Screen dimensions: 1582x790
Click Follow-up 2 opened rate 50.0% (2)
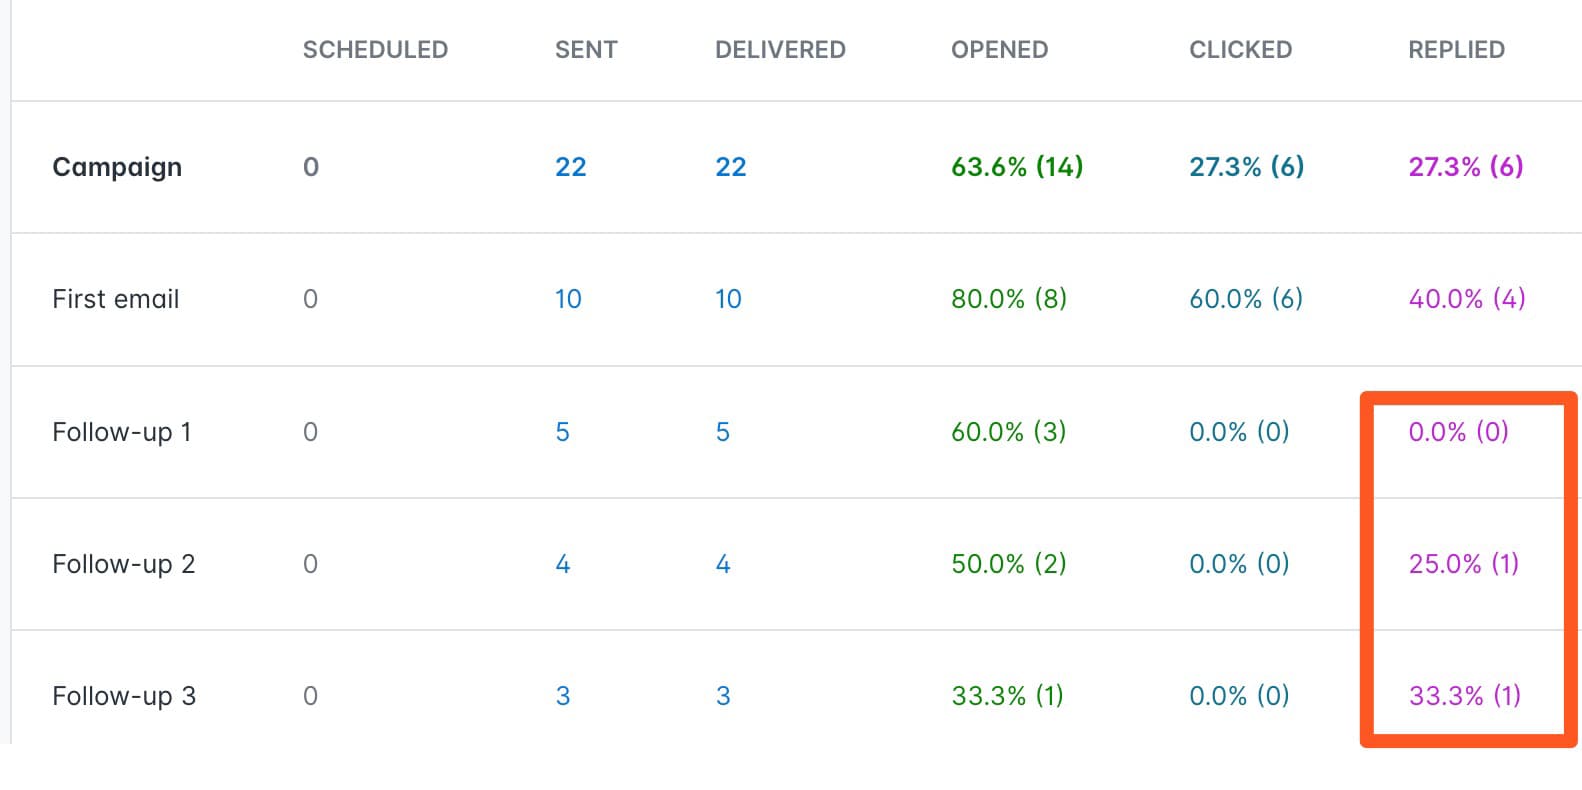[1008, 564]
